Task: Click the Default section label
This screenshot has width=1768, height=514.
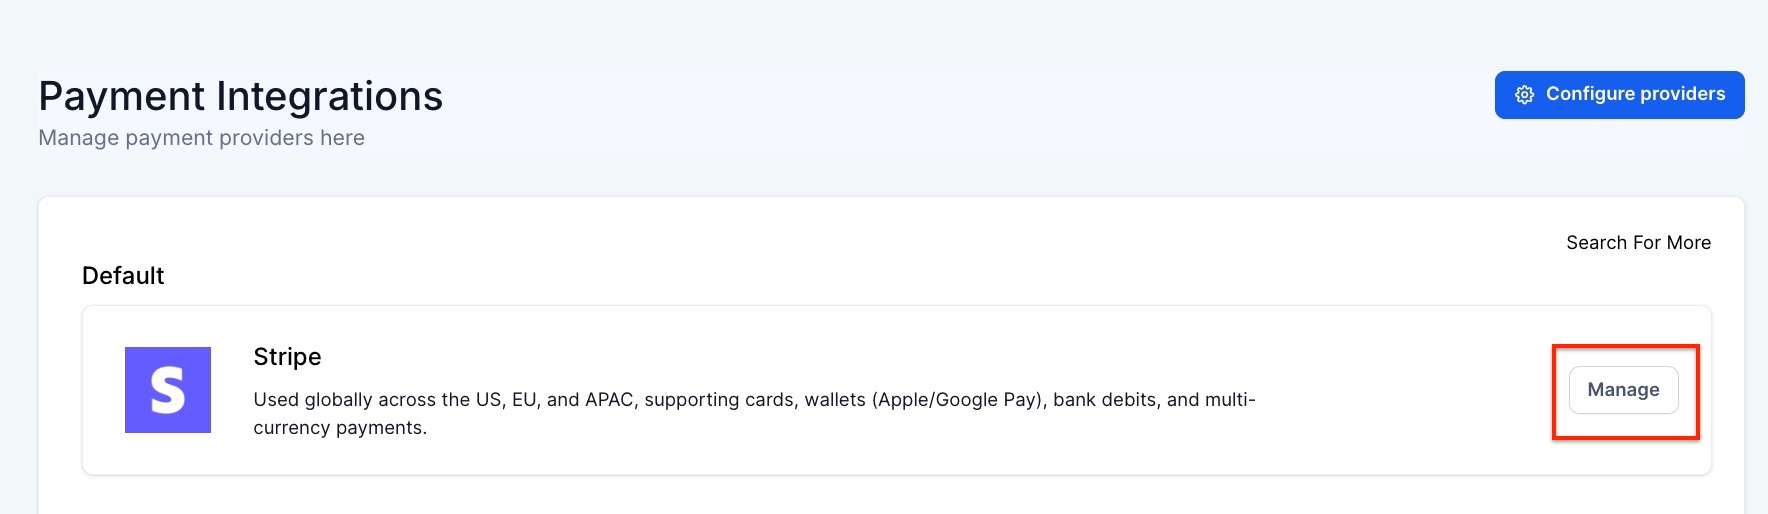Action: (123, 276)
